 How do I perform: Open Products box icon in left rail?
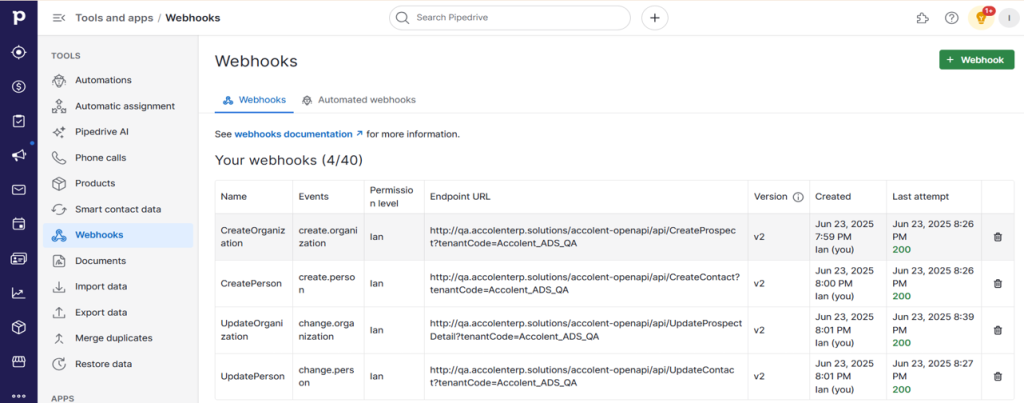click(18, 327)
